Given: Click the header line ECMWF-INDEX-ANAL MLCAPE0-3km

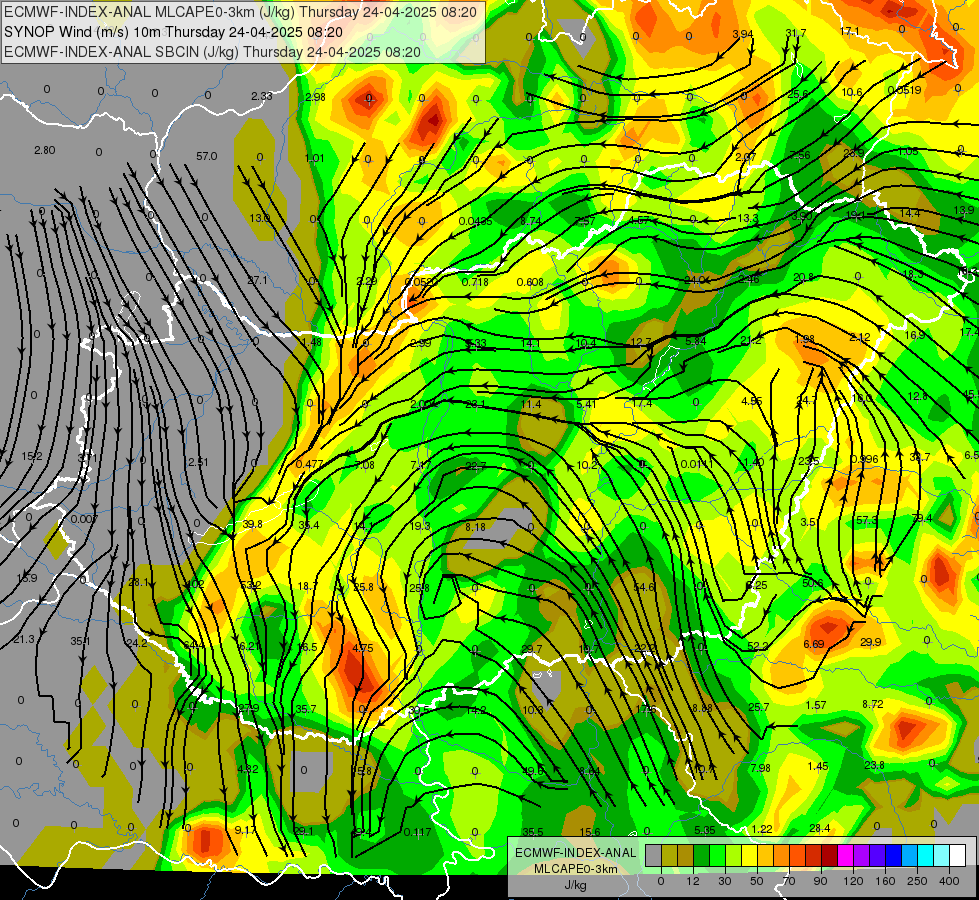Looking at the screenshot, I should point(240,12).
